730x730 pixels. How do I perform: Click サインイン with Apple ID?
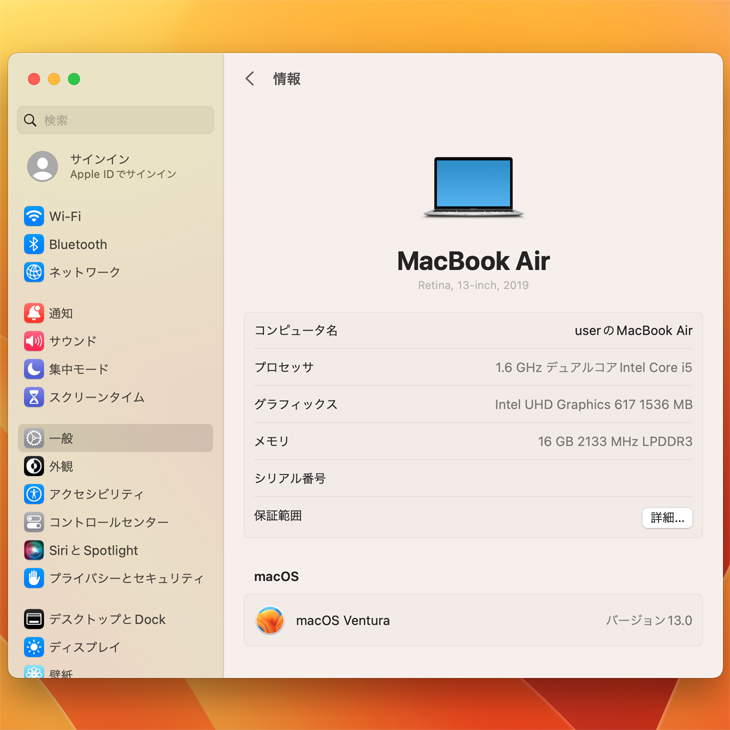(100, 166)
